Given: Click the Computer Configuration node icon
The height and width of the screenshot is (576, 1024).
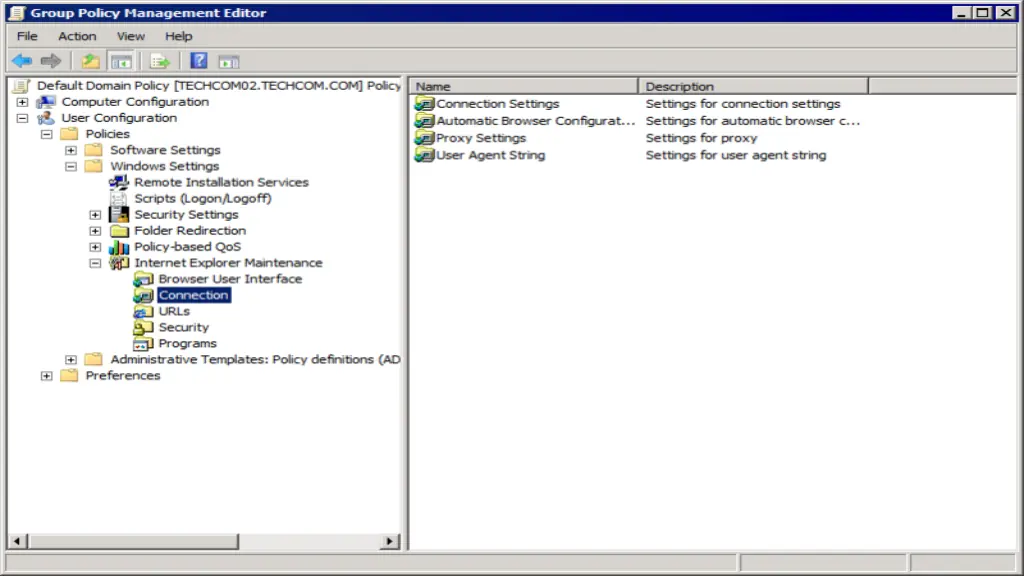Looking at the screenshot, I should click(x=46, y=102).
